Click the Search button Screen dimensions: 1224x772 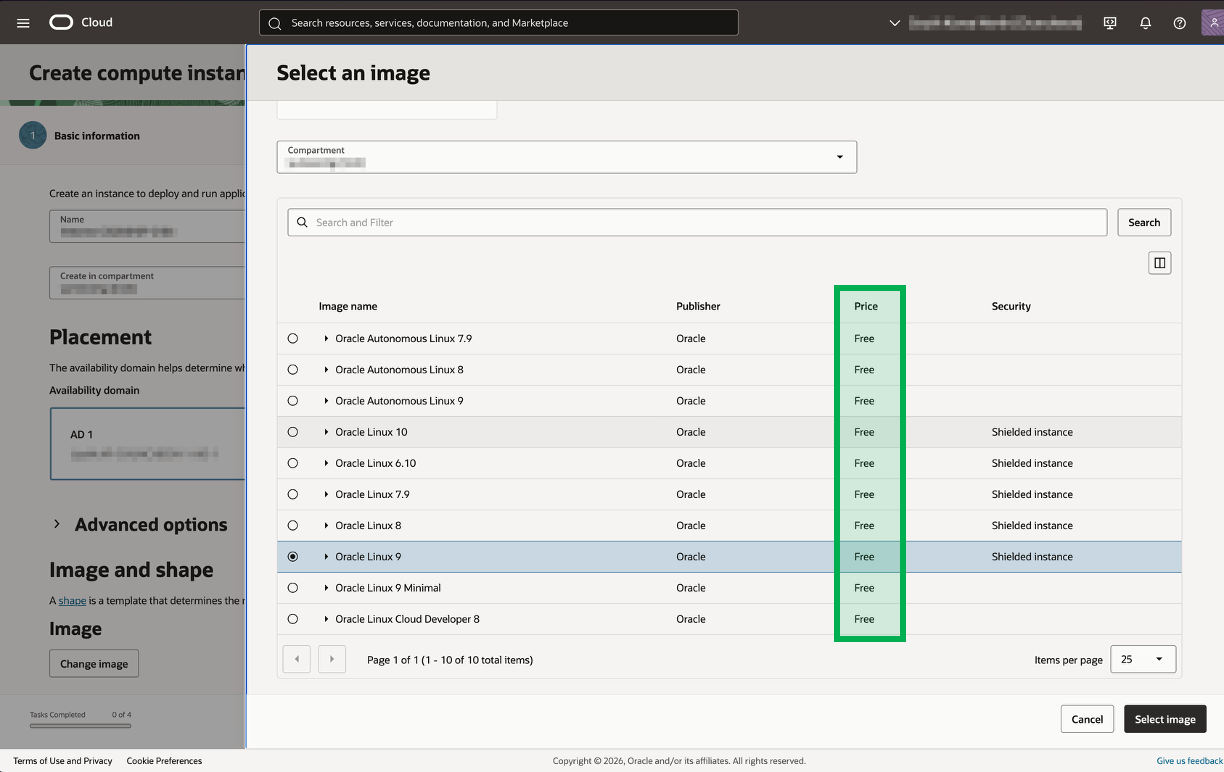pos(1144,222)
